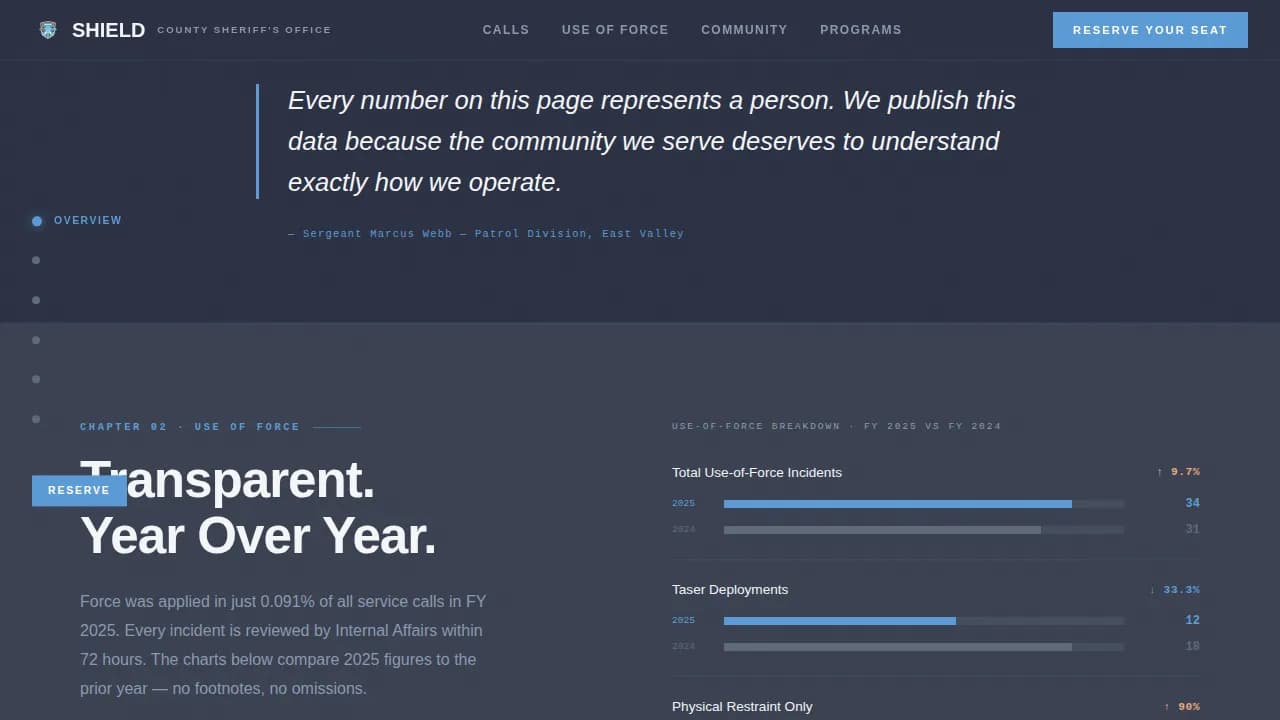Viewport: 1280px width, 720px height.
Task: Navigate to the Programs section
Action: tap(861, 30)
